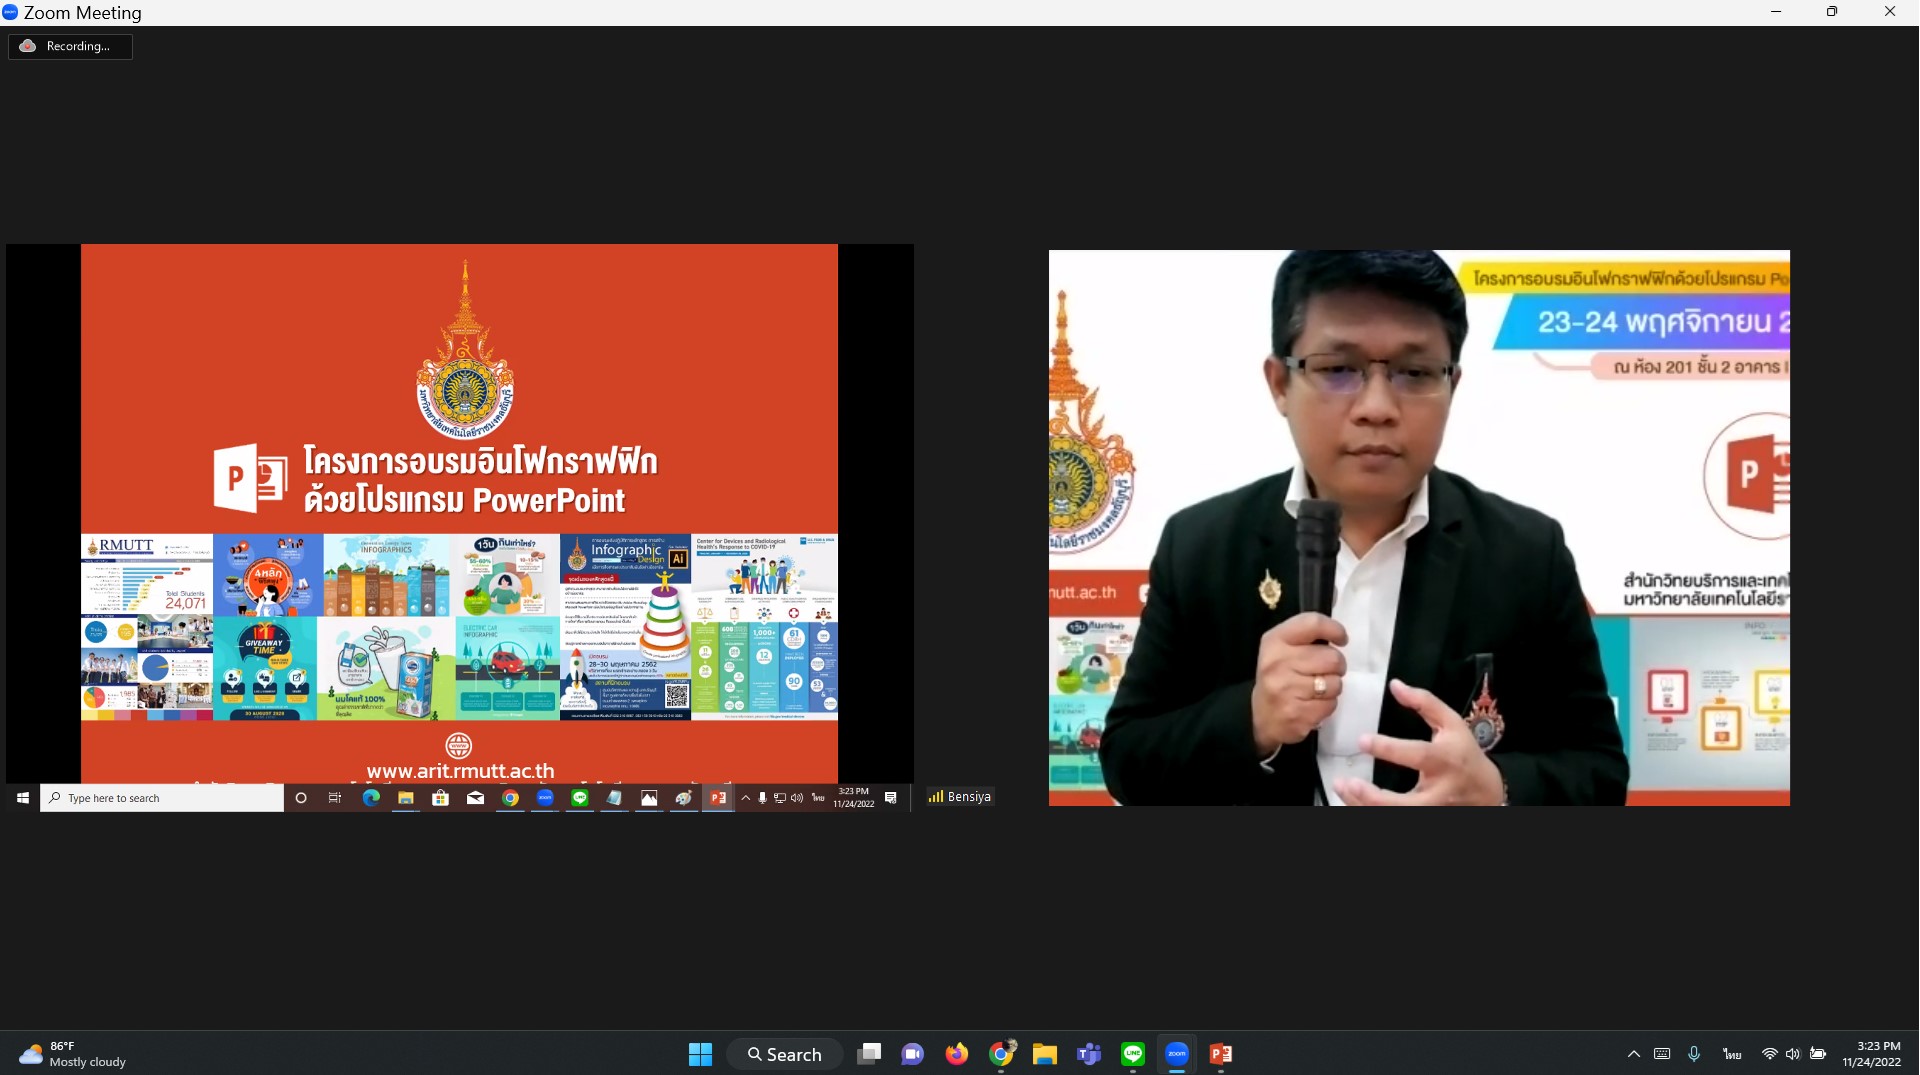
Task: Click the Zoom Meeting title bar logo
Action: 10,12
